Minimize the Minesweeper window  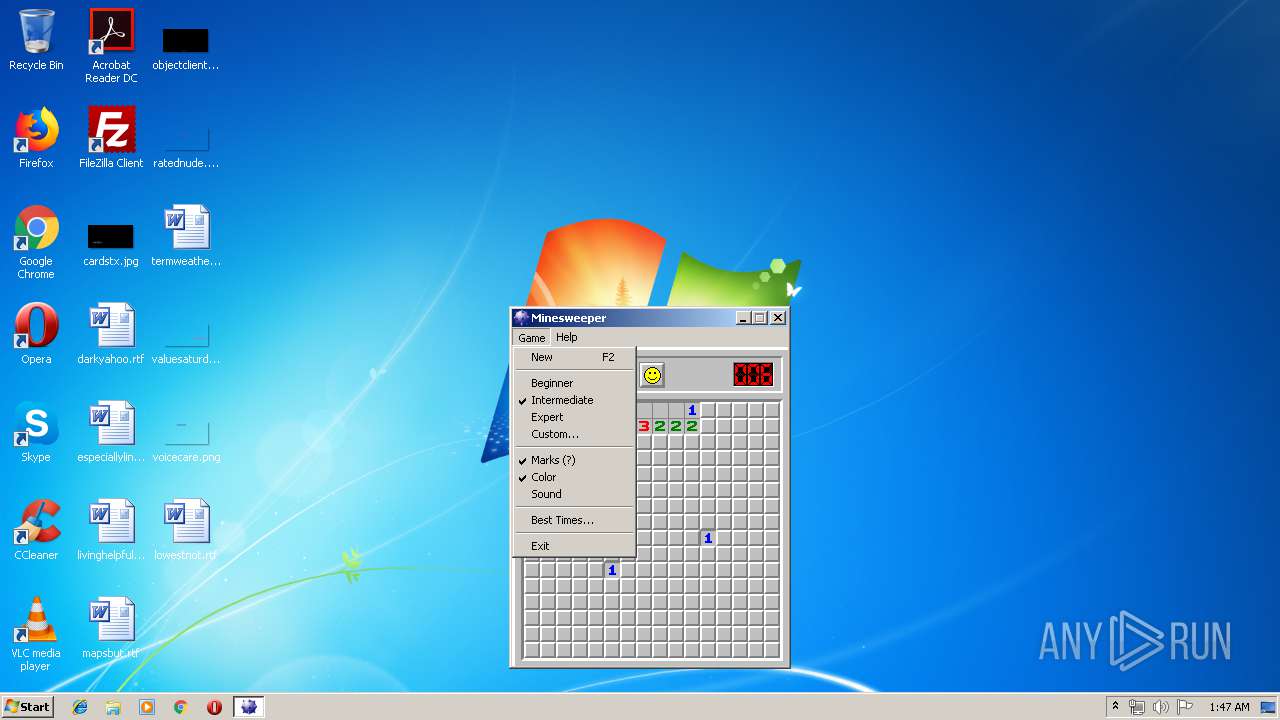click(x=743, y=318)
